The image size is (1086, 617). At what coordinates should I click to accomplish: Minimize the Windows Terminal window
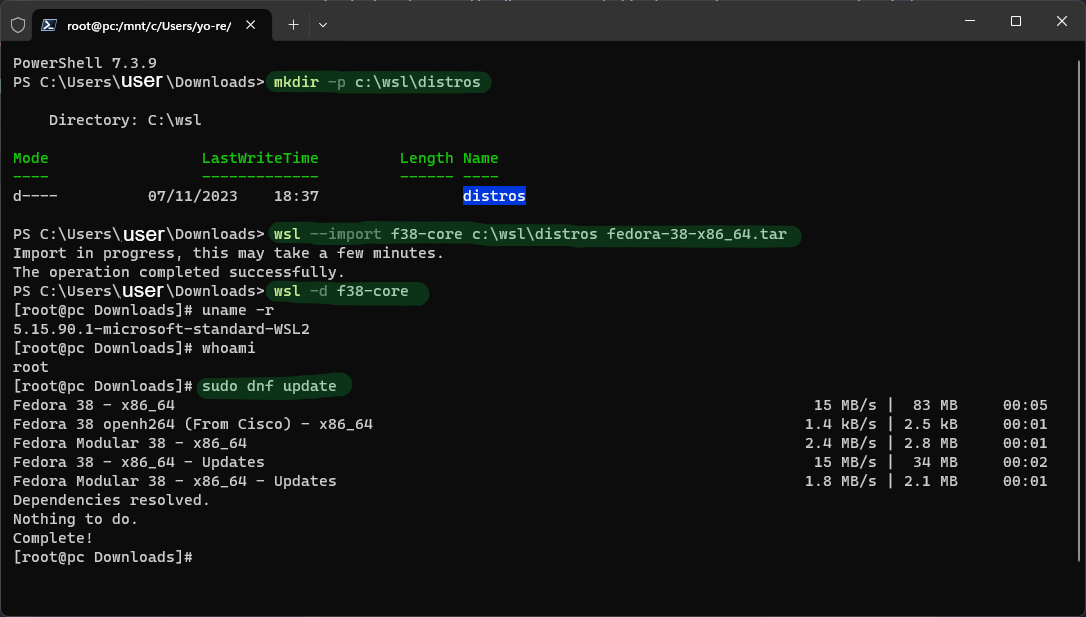[x=969, y=21]
